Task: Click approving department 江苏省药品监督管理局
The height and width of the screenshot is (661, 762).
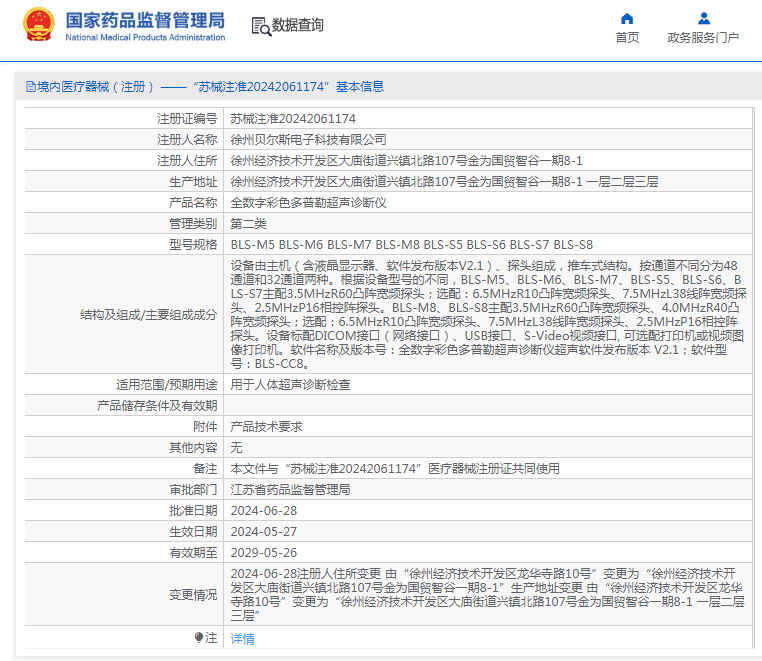Action: click(x=290, y=490)
